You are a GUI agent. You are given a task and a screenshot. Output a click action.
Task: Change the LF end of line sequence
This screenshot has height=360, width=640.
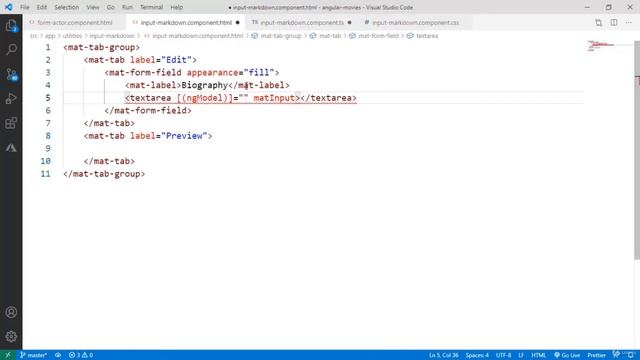(x=521, y=355)
